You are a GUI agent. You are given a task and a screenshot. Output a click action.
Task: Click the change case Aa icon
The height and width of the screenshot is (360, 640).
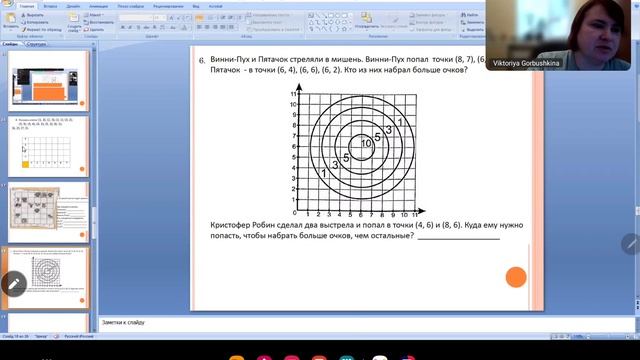[x=173, y=27]
